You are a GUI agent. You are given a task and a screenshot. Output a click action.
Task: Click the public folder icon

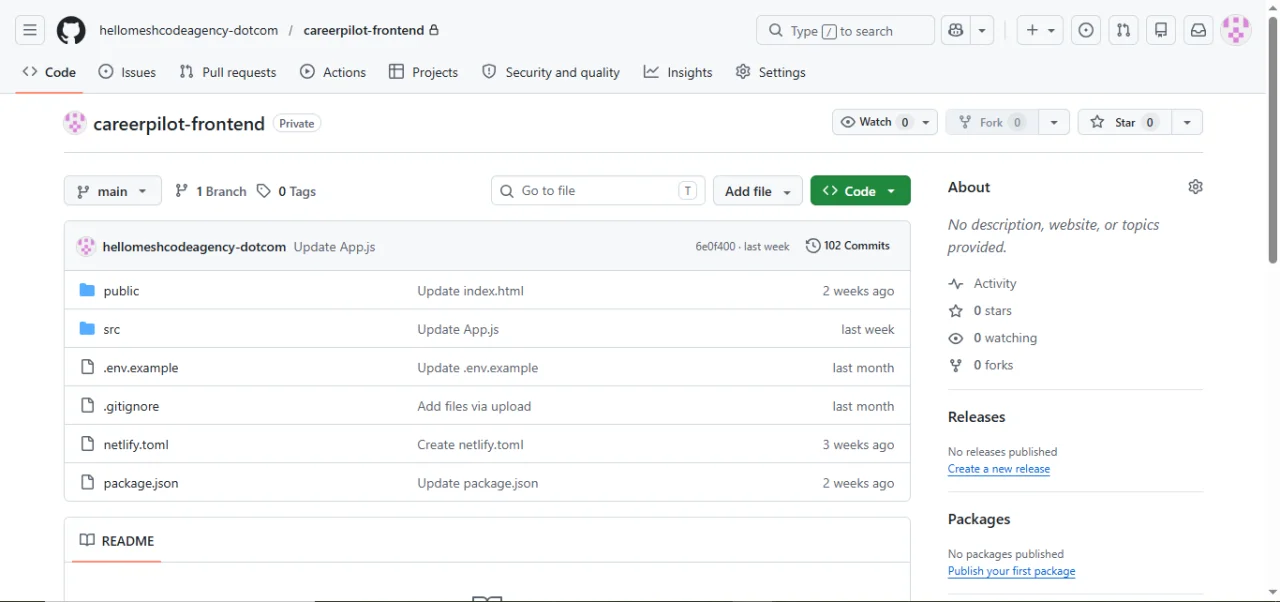(x=87, y=290)
